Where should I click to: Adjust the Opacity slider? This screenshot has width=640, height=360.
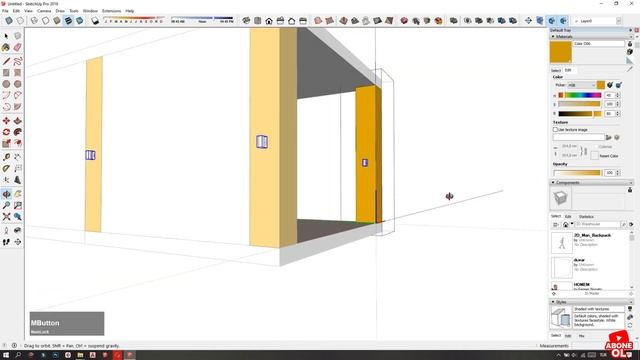[577, 173]
